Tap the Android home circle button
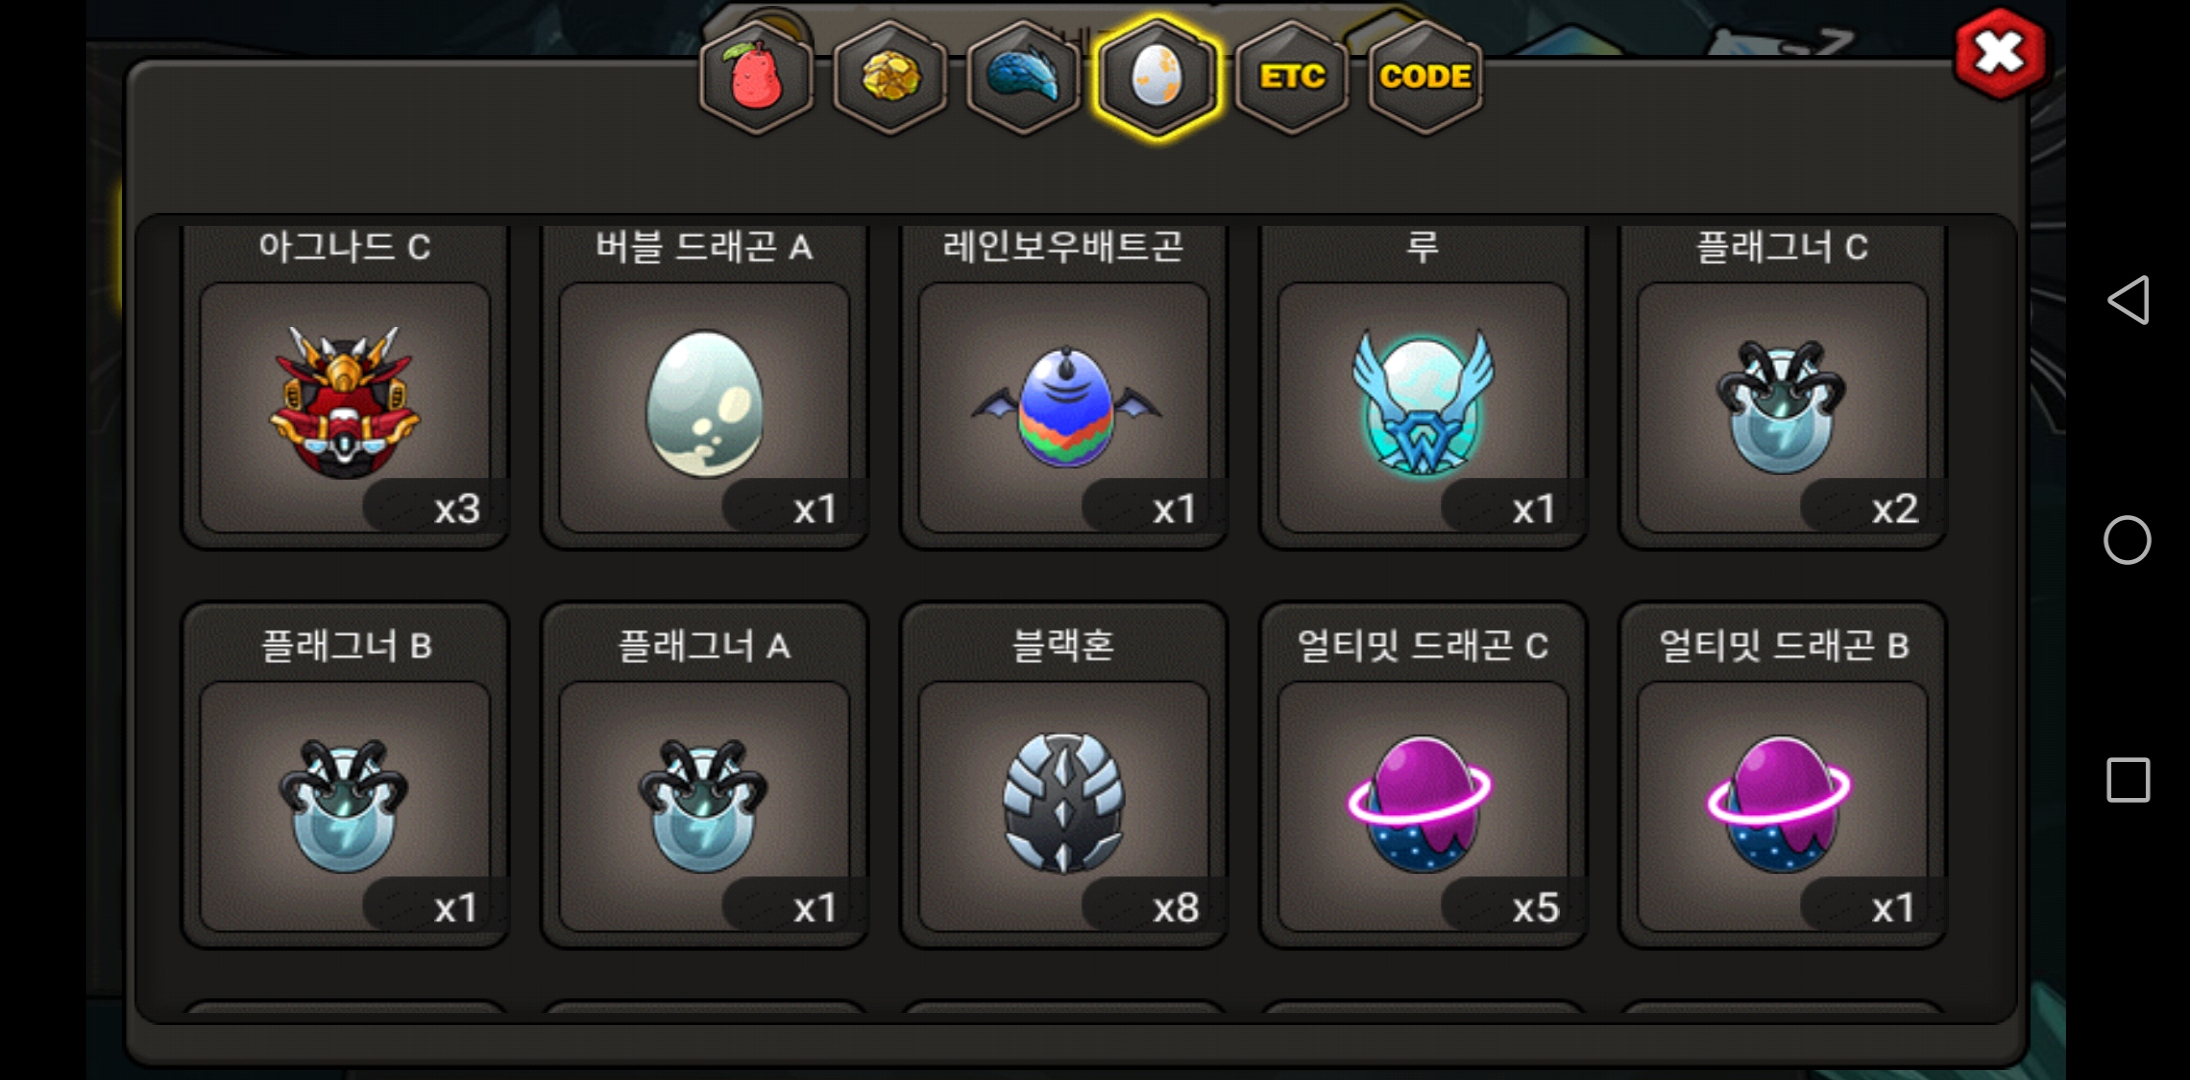 point(2127,540)
